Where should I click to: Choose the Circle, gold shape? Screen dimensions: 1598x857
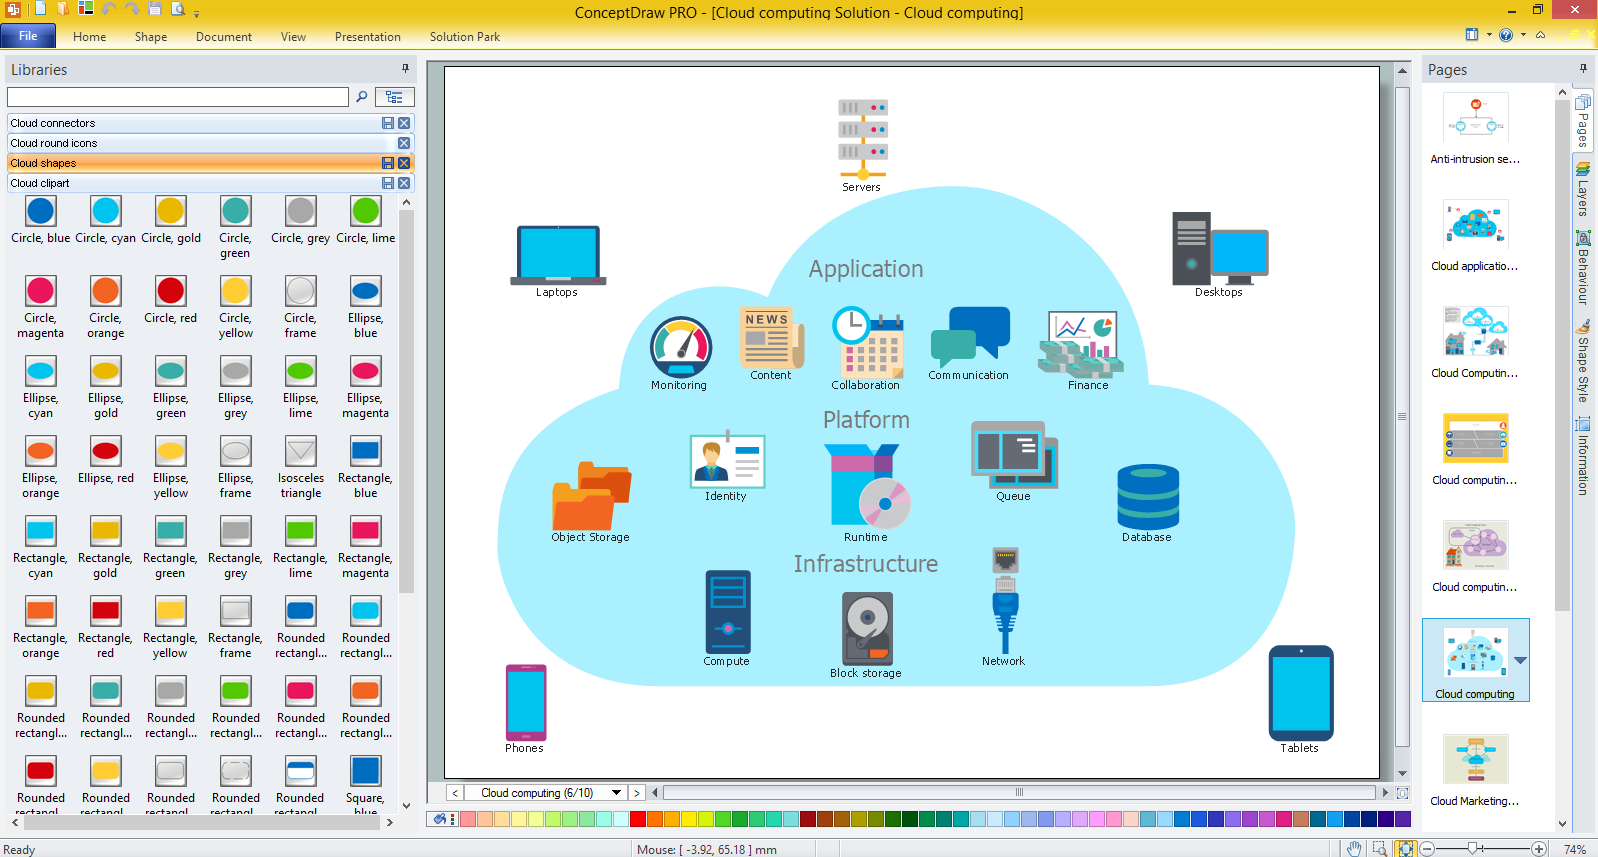(171, 211)
